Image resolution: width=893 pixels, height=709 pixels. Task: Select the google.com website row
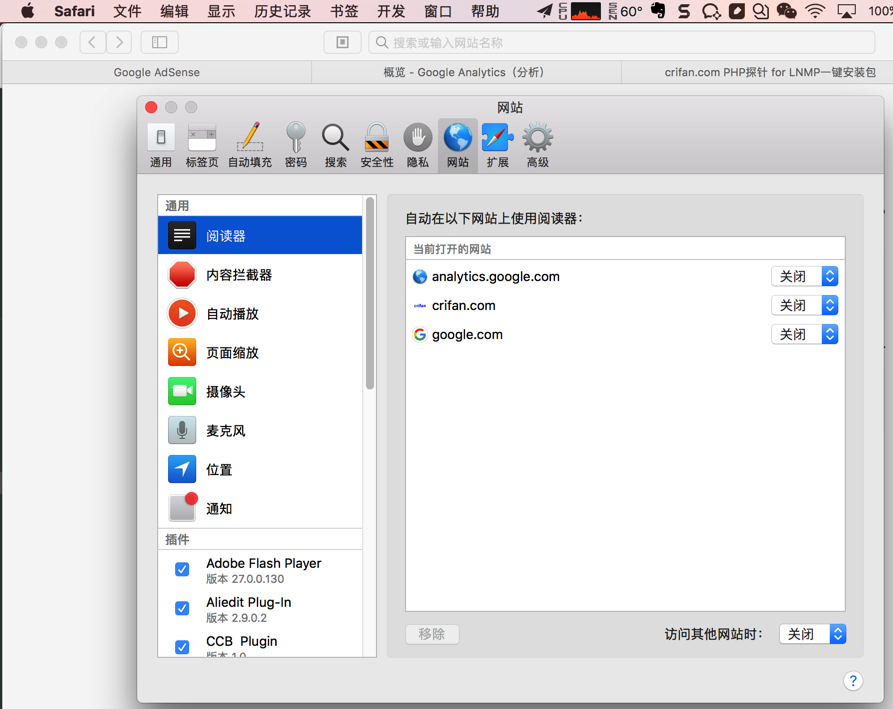click(625, 334)
